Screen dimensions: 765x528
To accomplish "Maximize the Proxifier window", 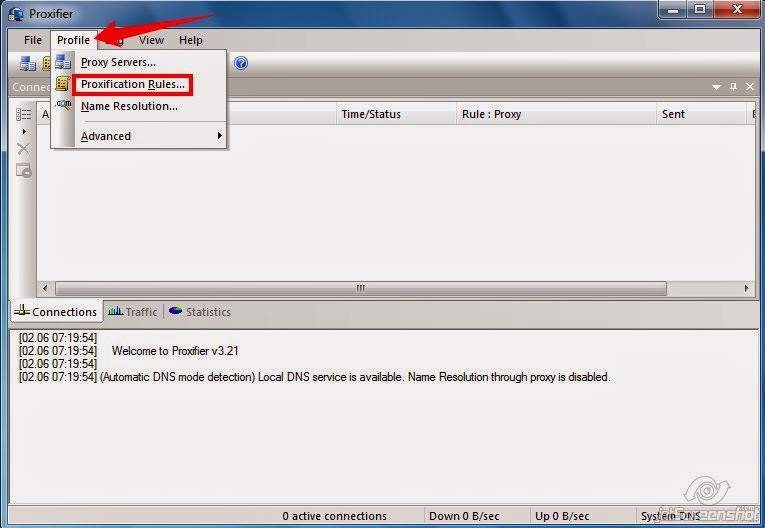I will pos(700,9).
